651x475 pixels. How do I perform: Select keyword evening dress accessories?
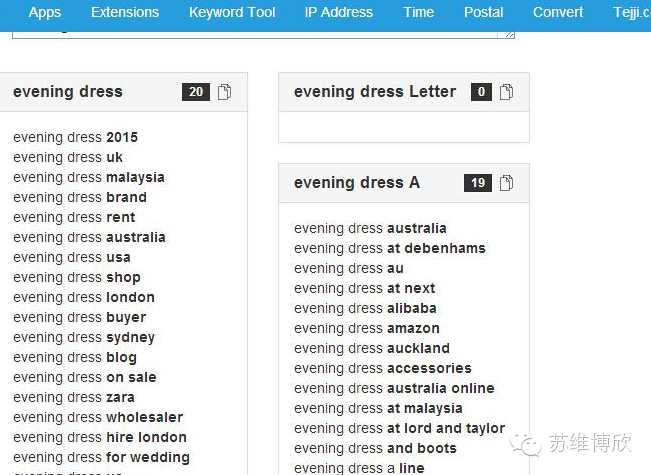coord(383,368)
